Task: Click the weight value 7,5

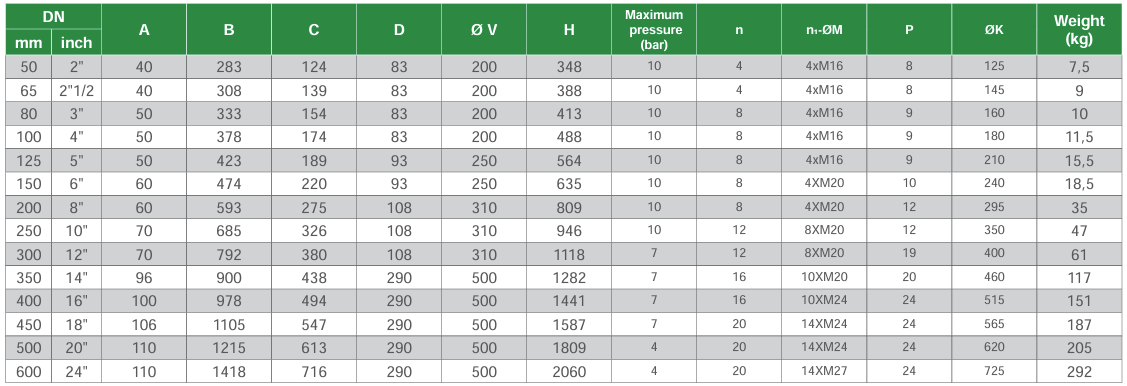Action: tap(1079, 67)
